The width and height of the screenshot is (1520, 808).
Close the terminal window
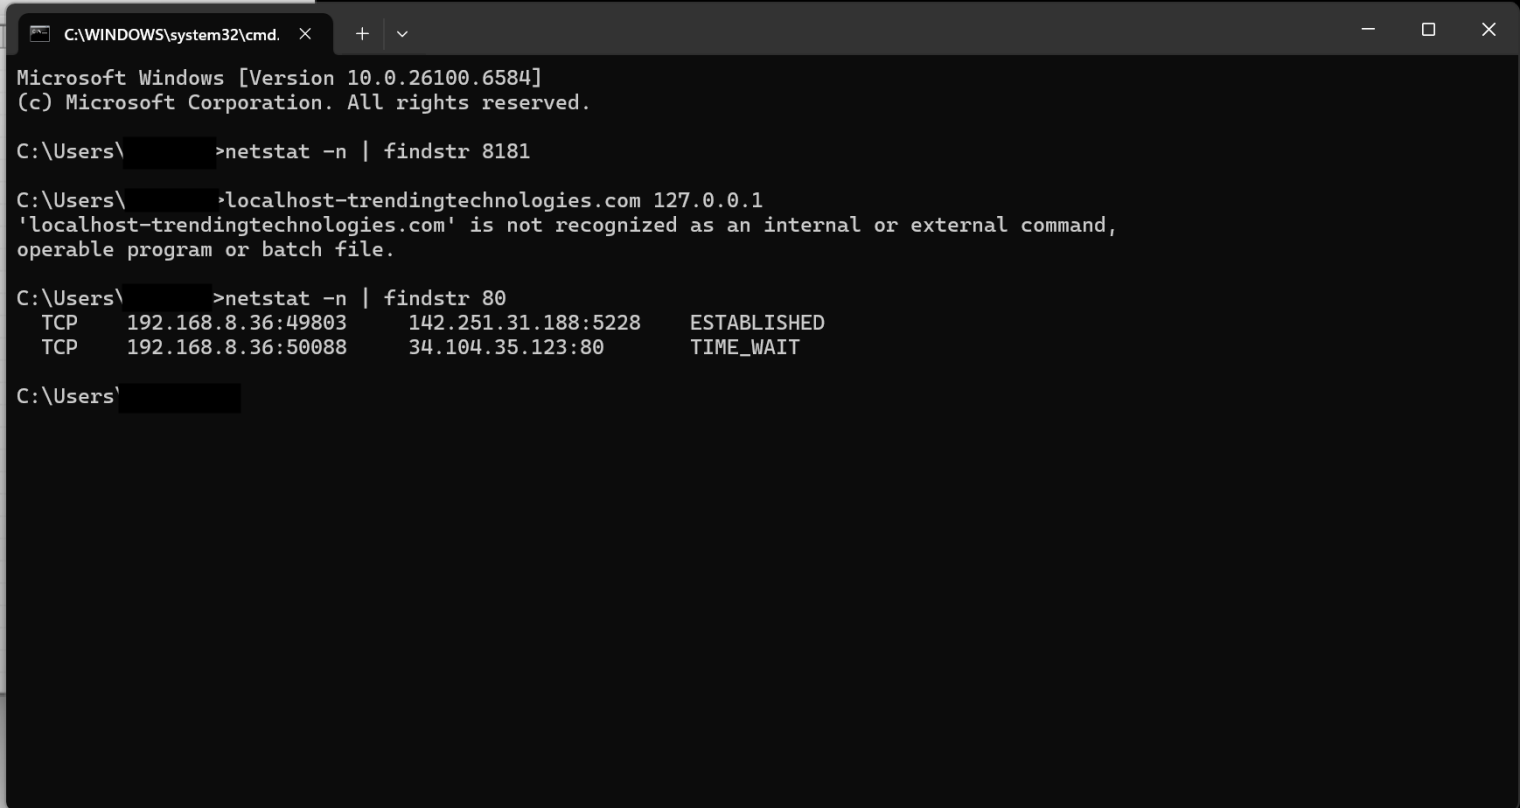[1488, 30]
